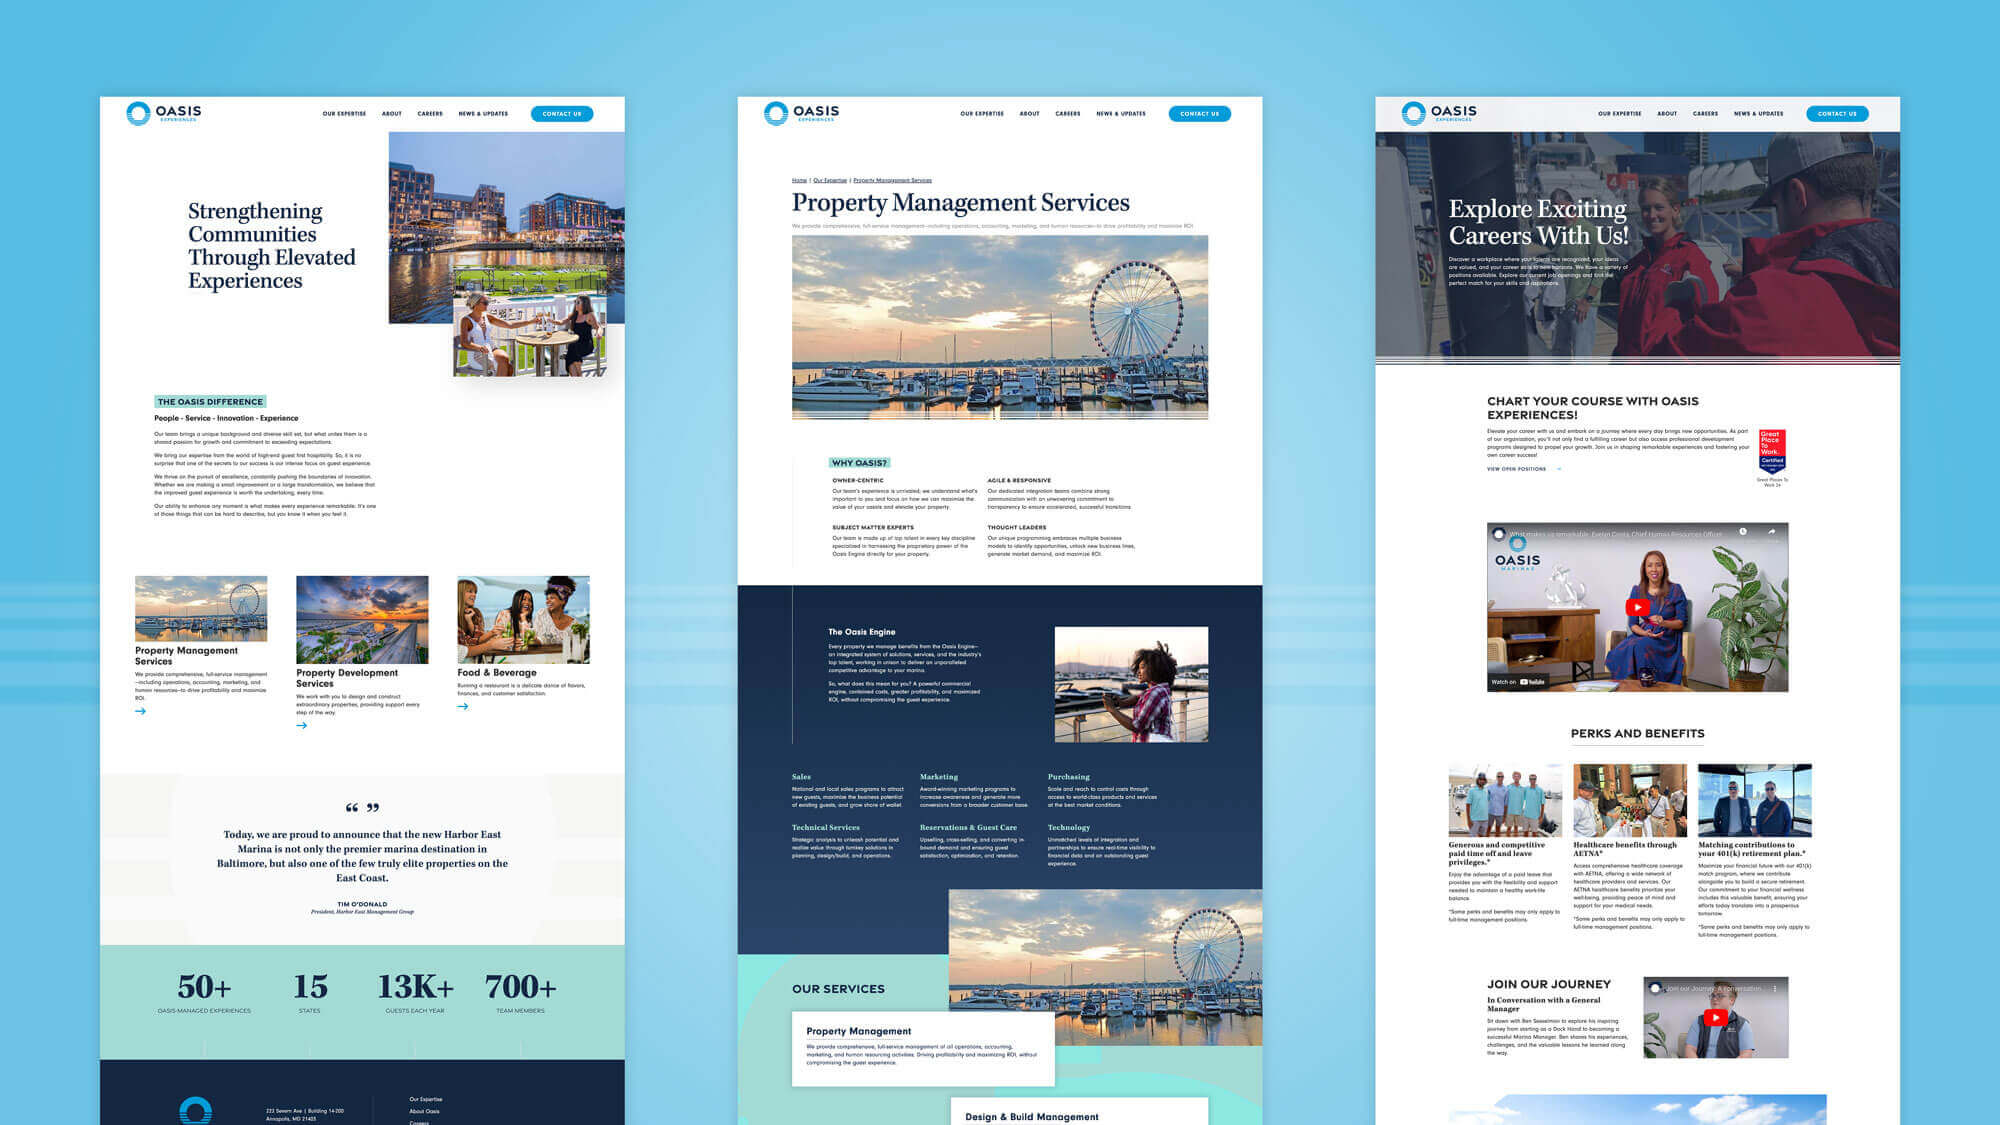Image resolution: width=2000 pixels, height=1125 pixels.
Task: Click Oasis logo on middle Property Management page
Action: (801, 113)
